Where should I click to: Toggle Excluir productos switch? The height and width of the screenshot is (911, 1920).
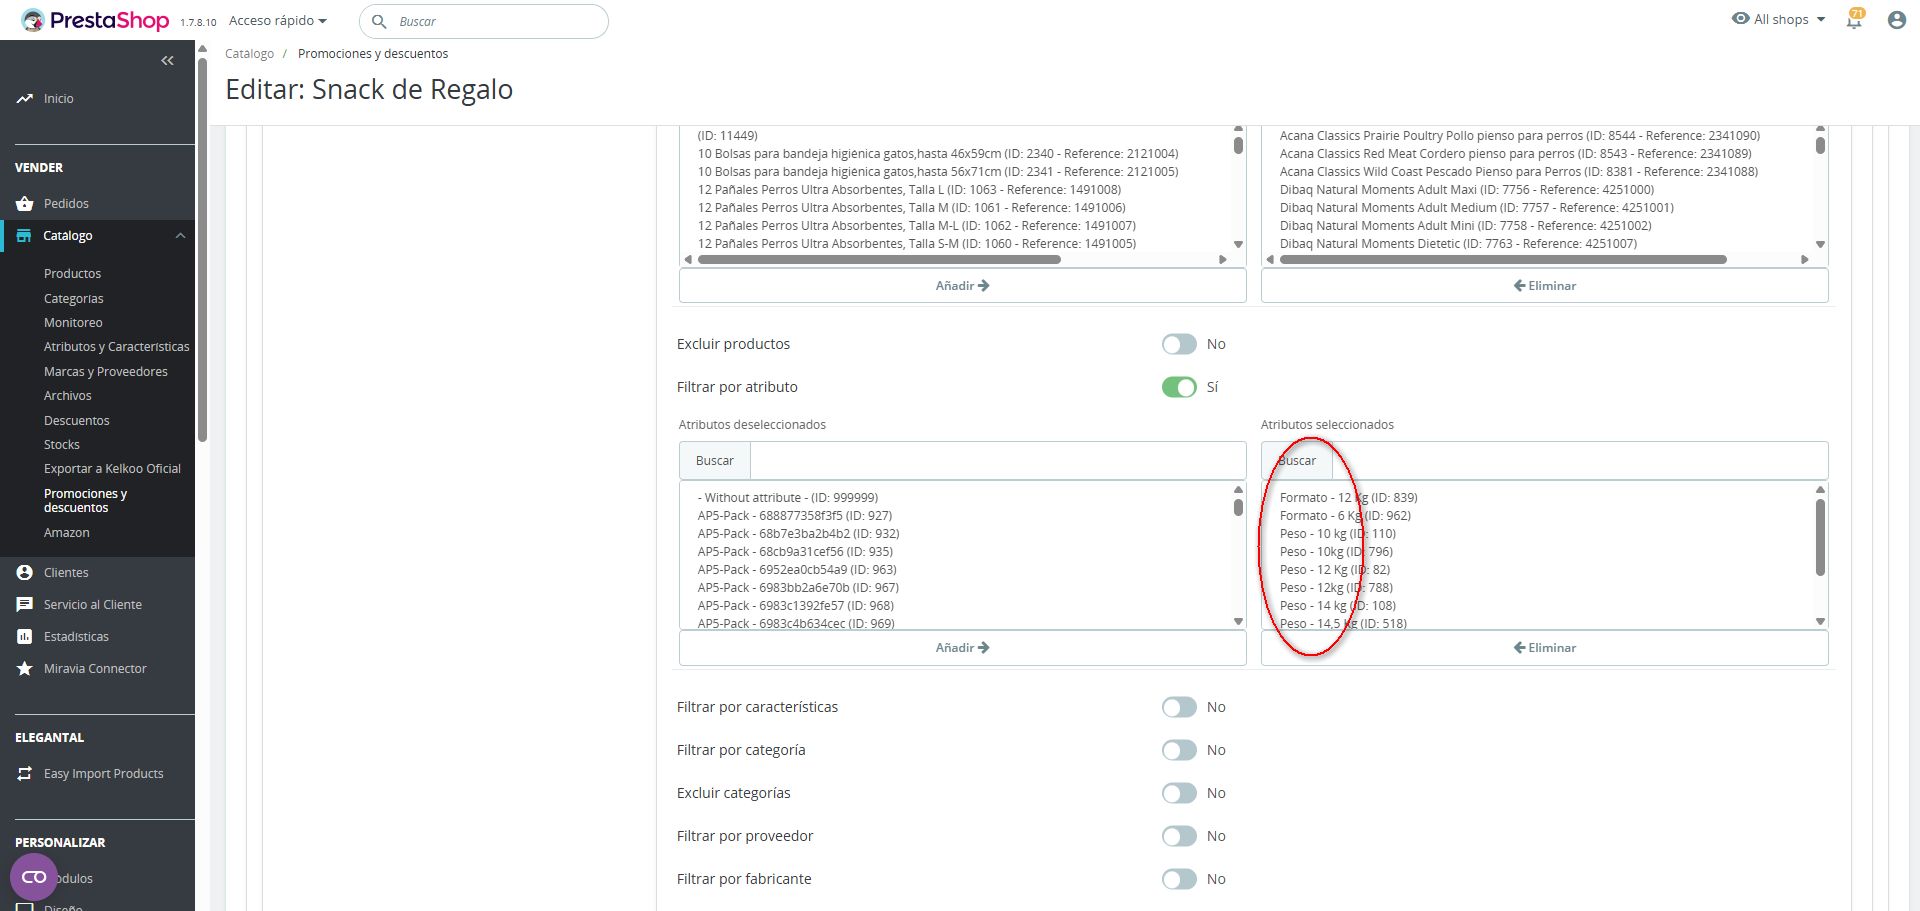coord(1179,344)
